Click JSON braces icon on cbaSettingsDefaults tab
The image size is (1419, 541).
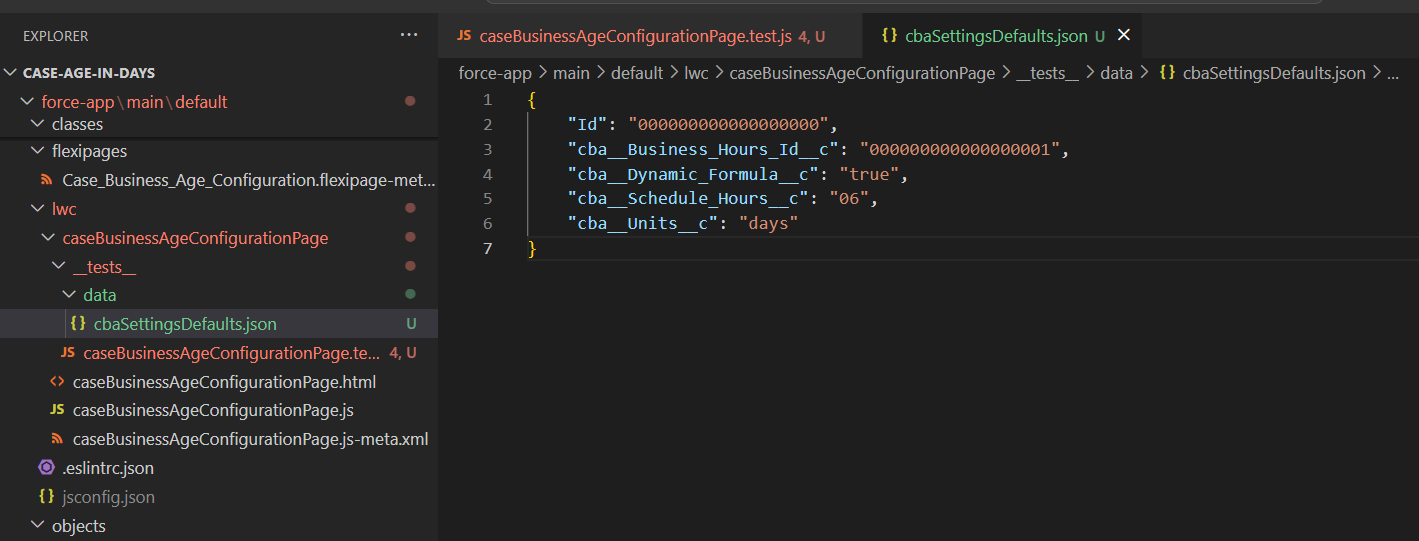tap(889, 35)
